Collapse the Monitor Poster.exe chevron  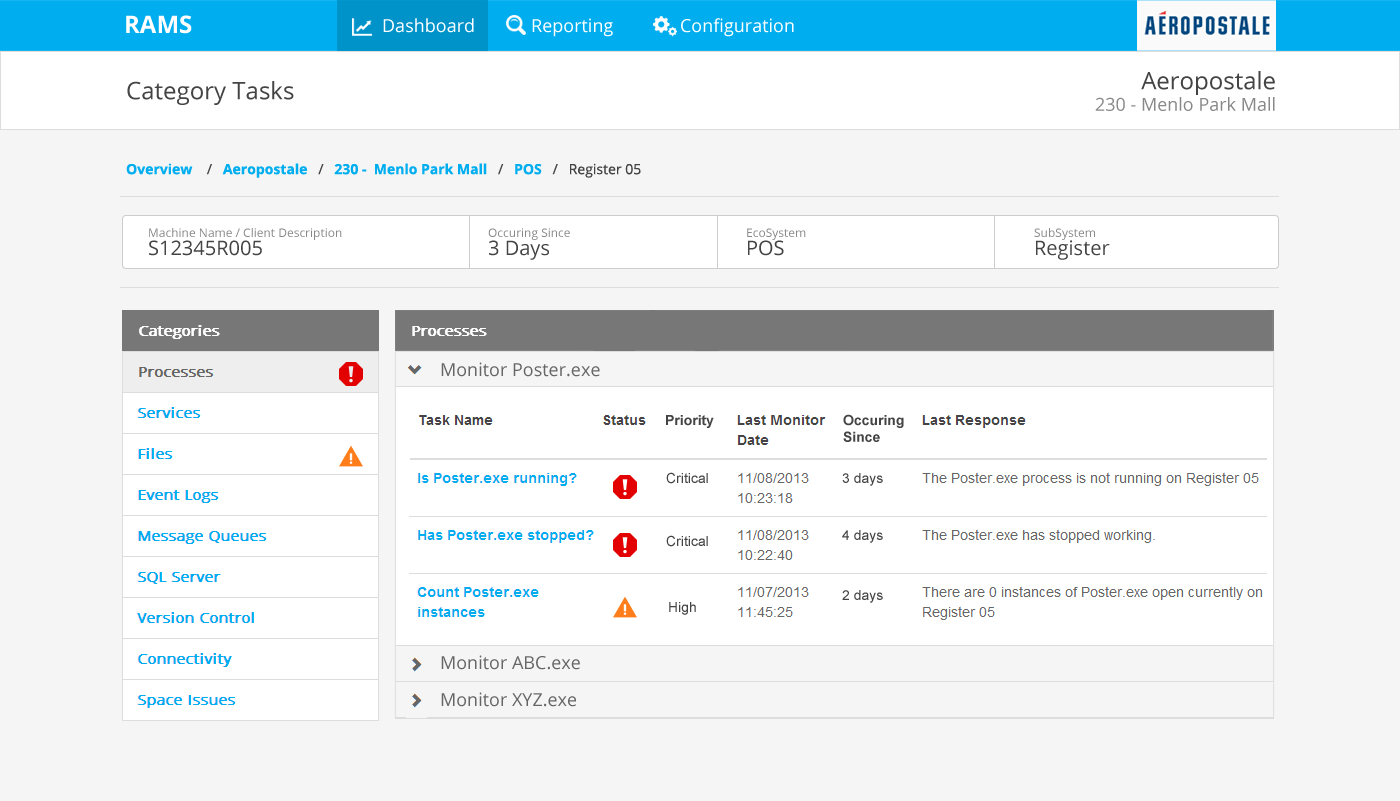[x=415, y=370]
